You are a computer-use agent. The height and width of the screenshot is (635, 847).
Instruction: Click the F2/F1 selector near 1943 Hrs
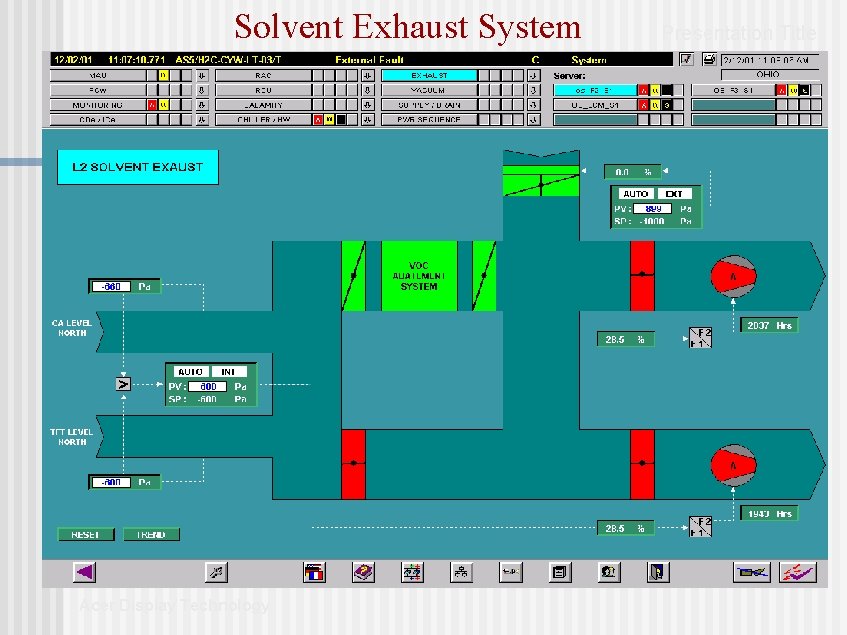(701, 526)
